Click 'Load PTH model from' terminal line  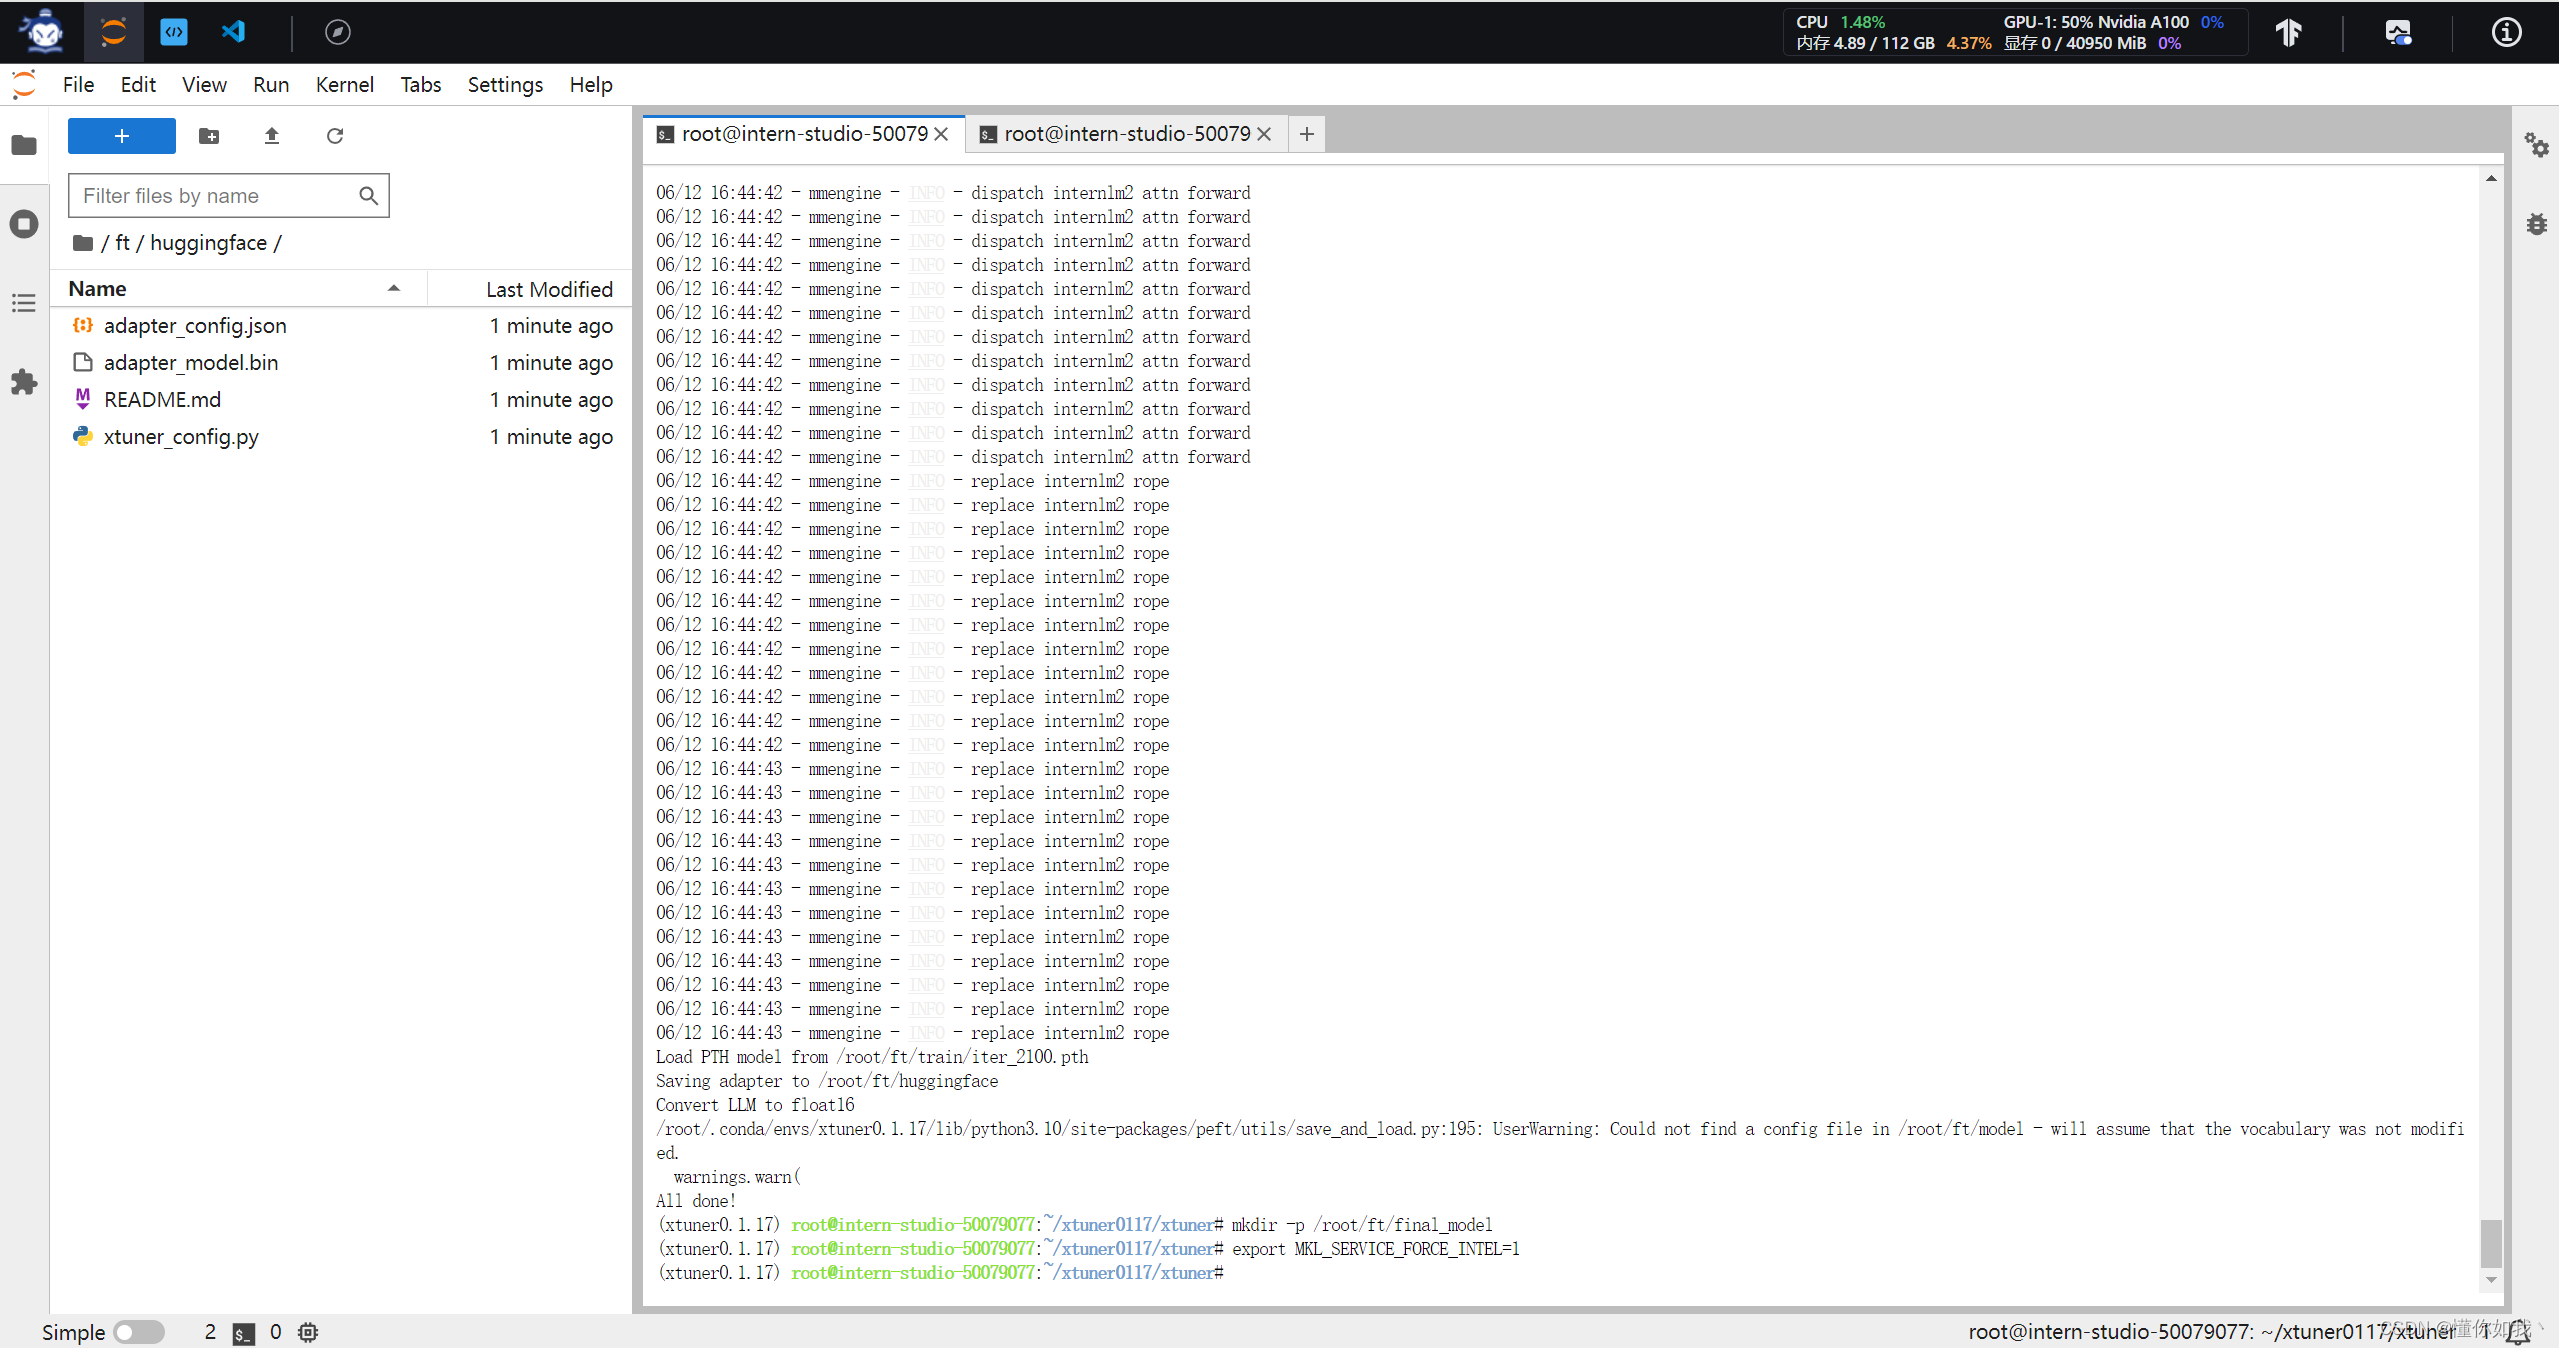(872, 1057)
